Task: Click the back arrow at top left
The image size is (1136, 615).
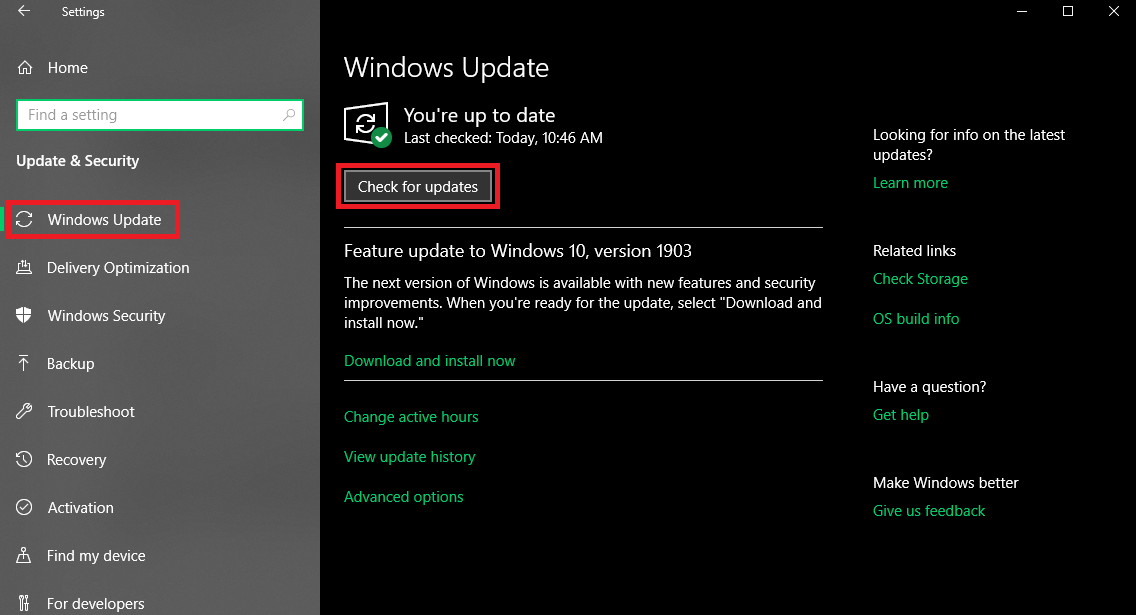Action: [22, 11]
